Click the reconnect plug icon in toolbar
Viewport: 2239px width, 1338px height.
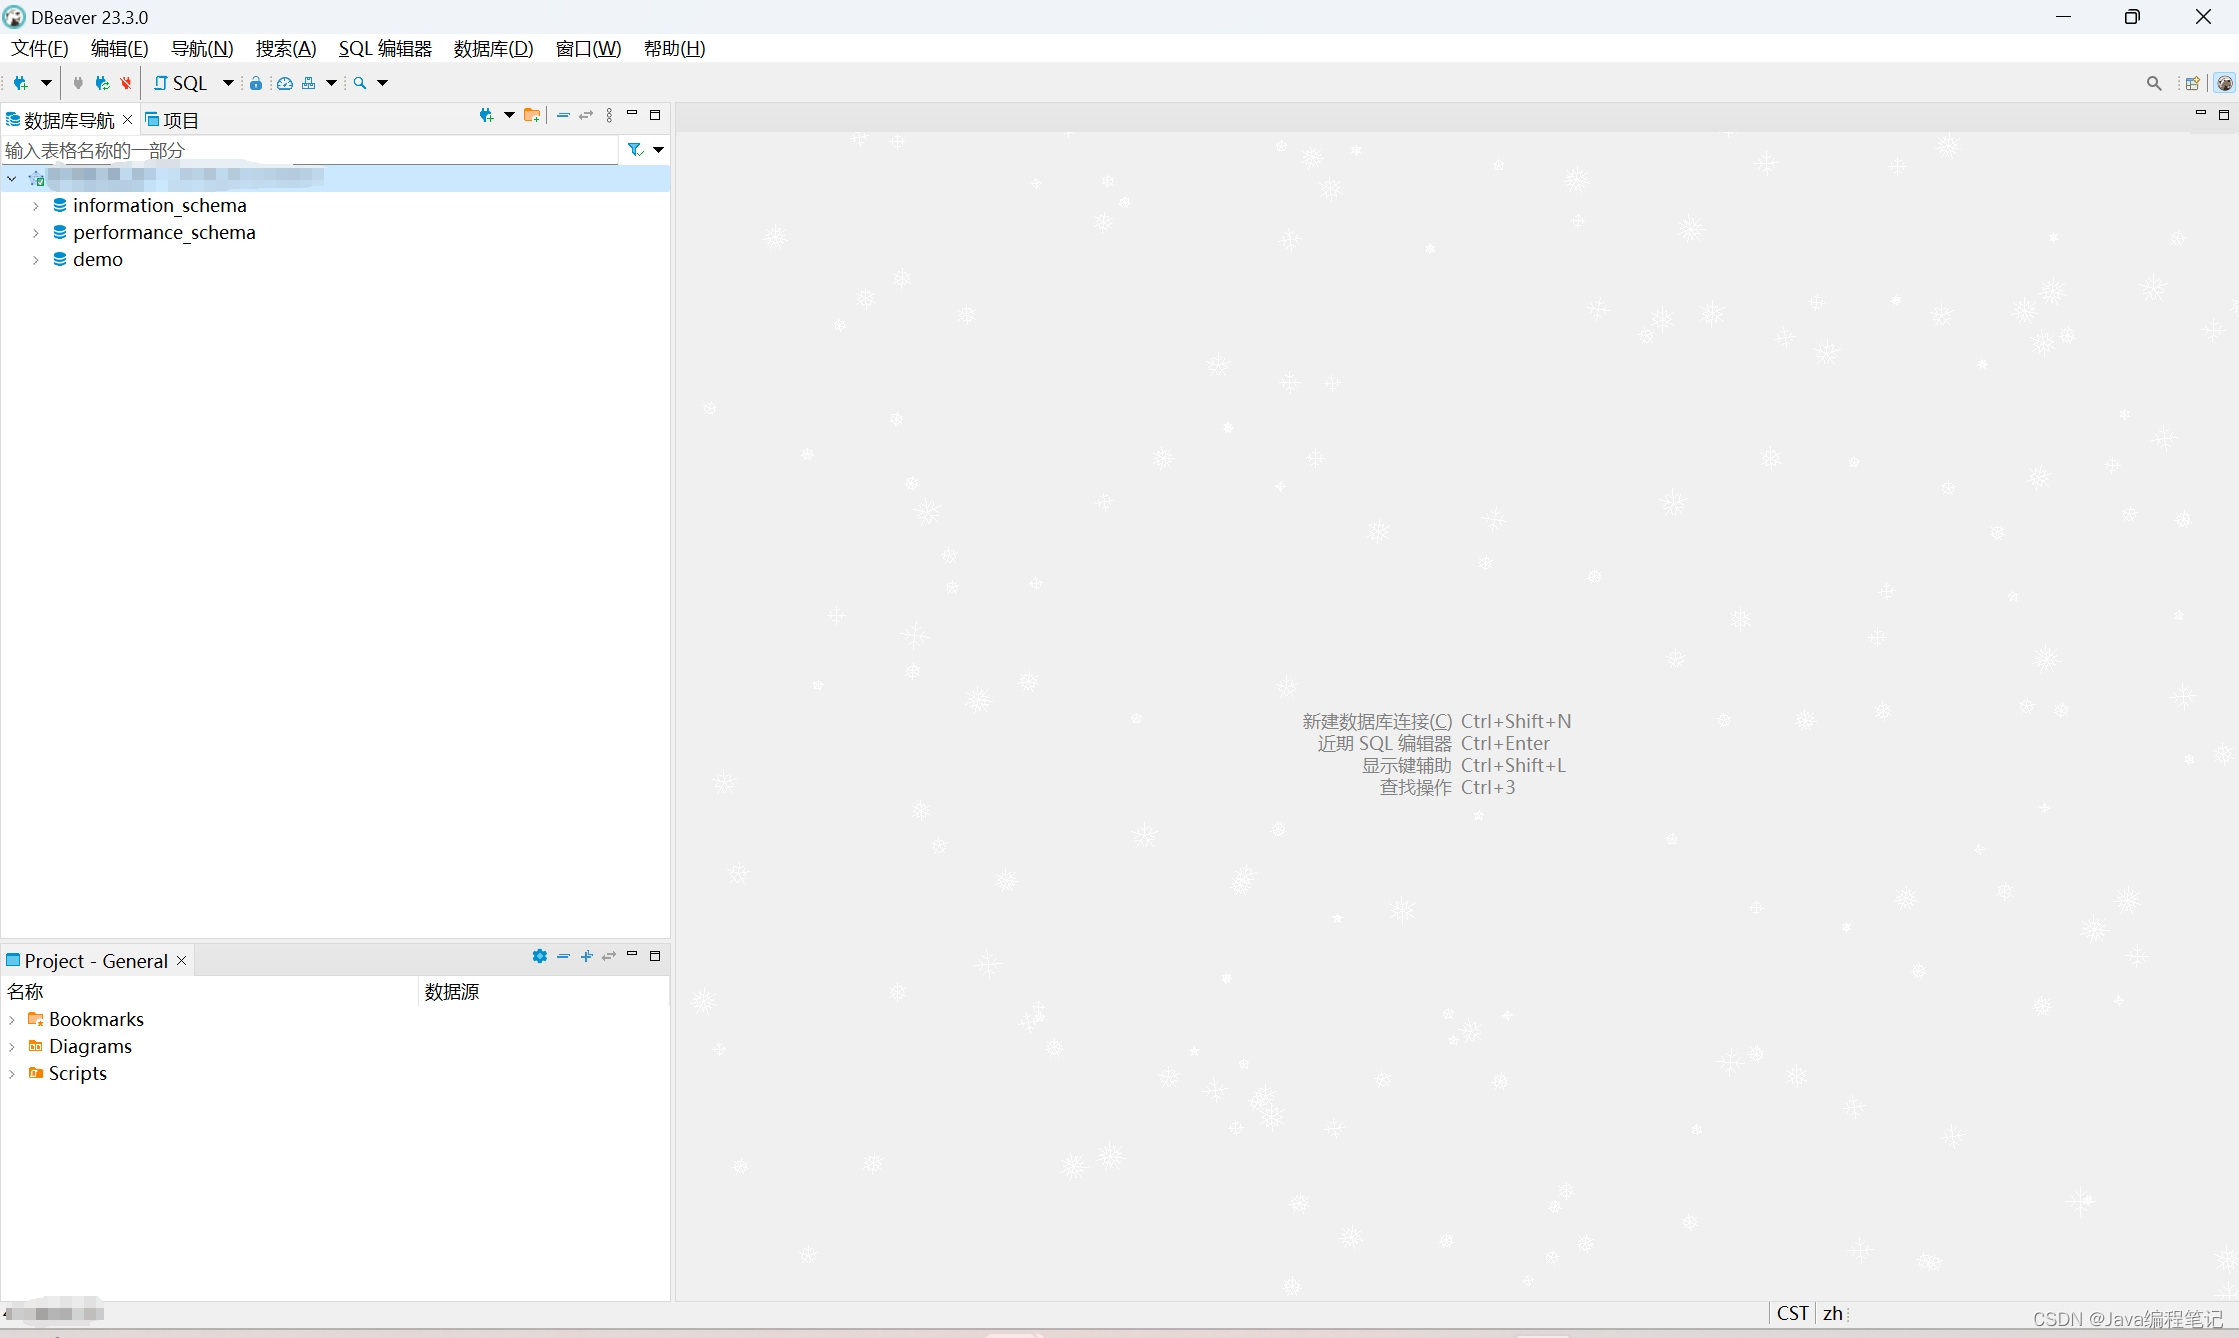(x=102, y=83)
